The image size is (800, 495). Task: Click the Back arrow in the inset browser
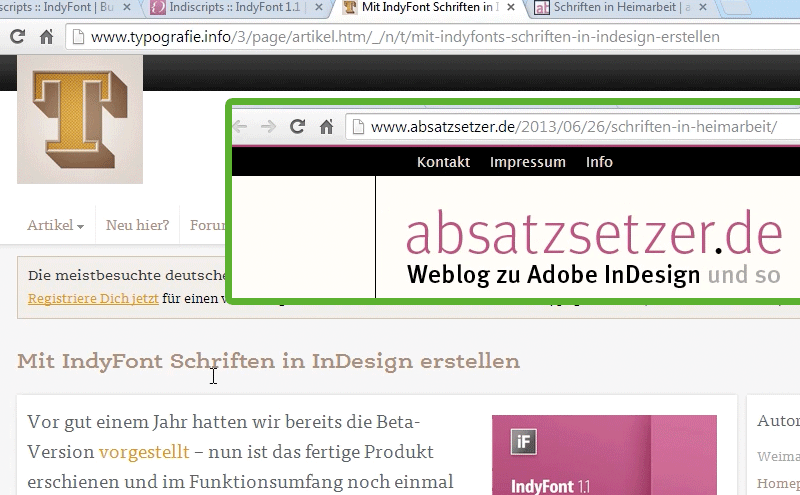[240, 127]
